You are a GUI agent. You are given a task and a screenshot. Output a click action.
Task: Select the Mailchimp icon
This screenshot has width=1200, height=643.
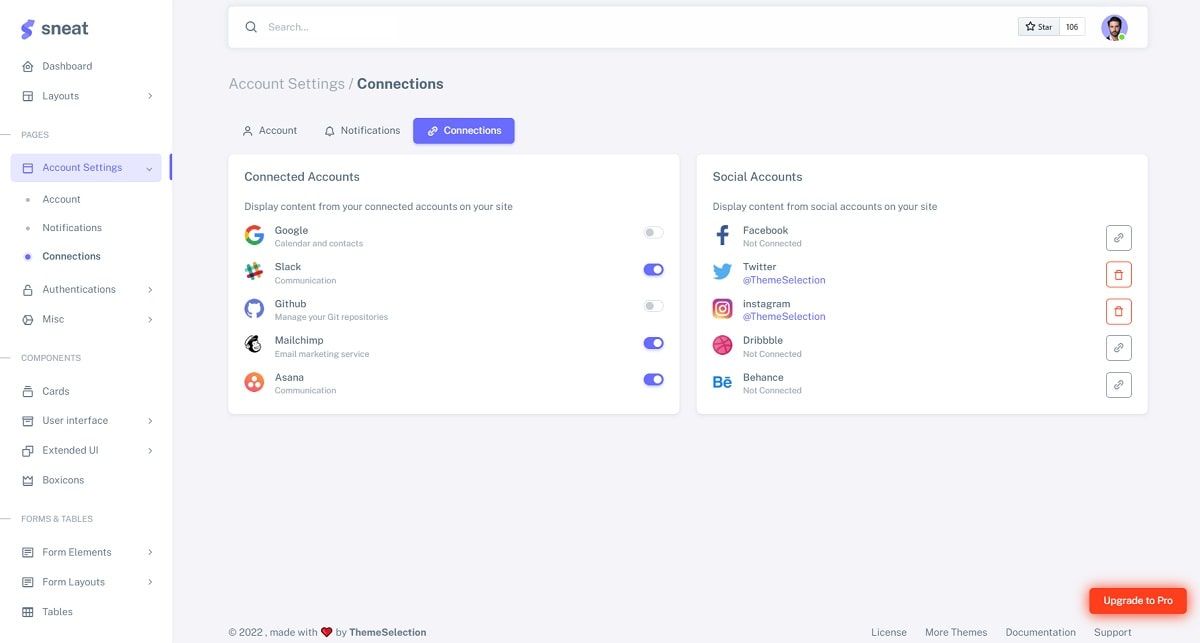(251, 343)
